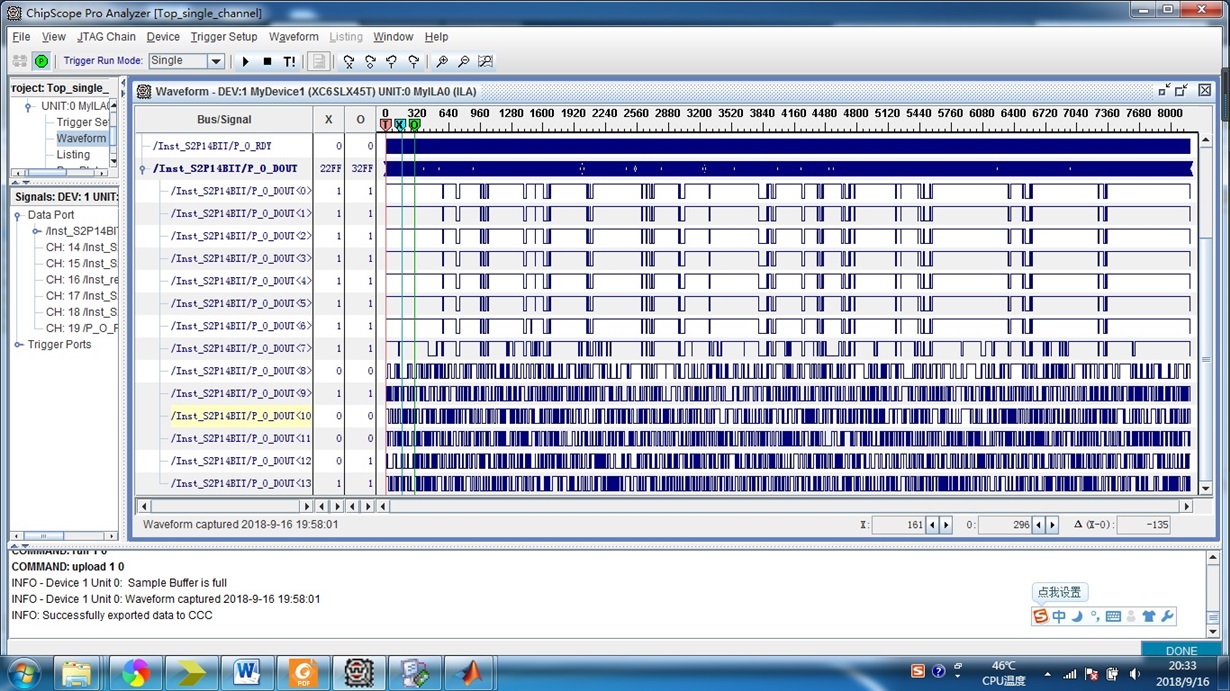Click the Go To Next Trigger icon

[413, 61]
